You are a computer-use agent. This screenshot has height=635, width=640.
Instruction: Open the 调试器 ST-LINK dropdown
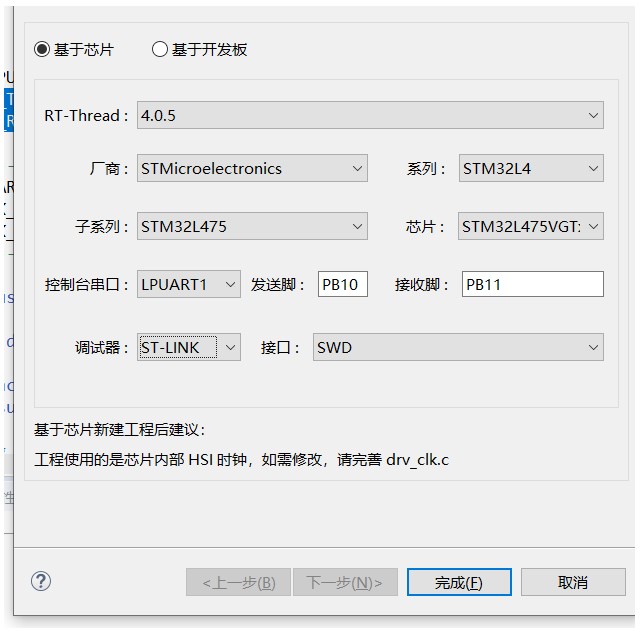point(188,348)
